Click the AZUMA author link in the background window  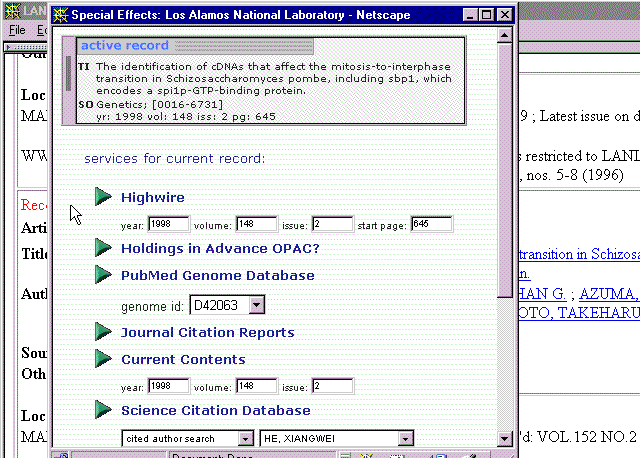(608, 293)
